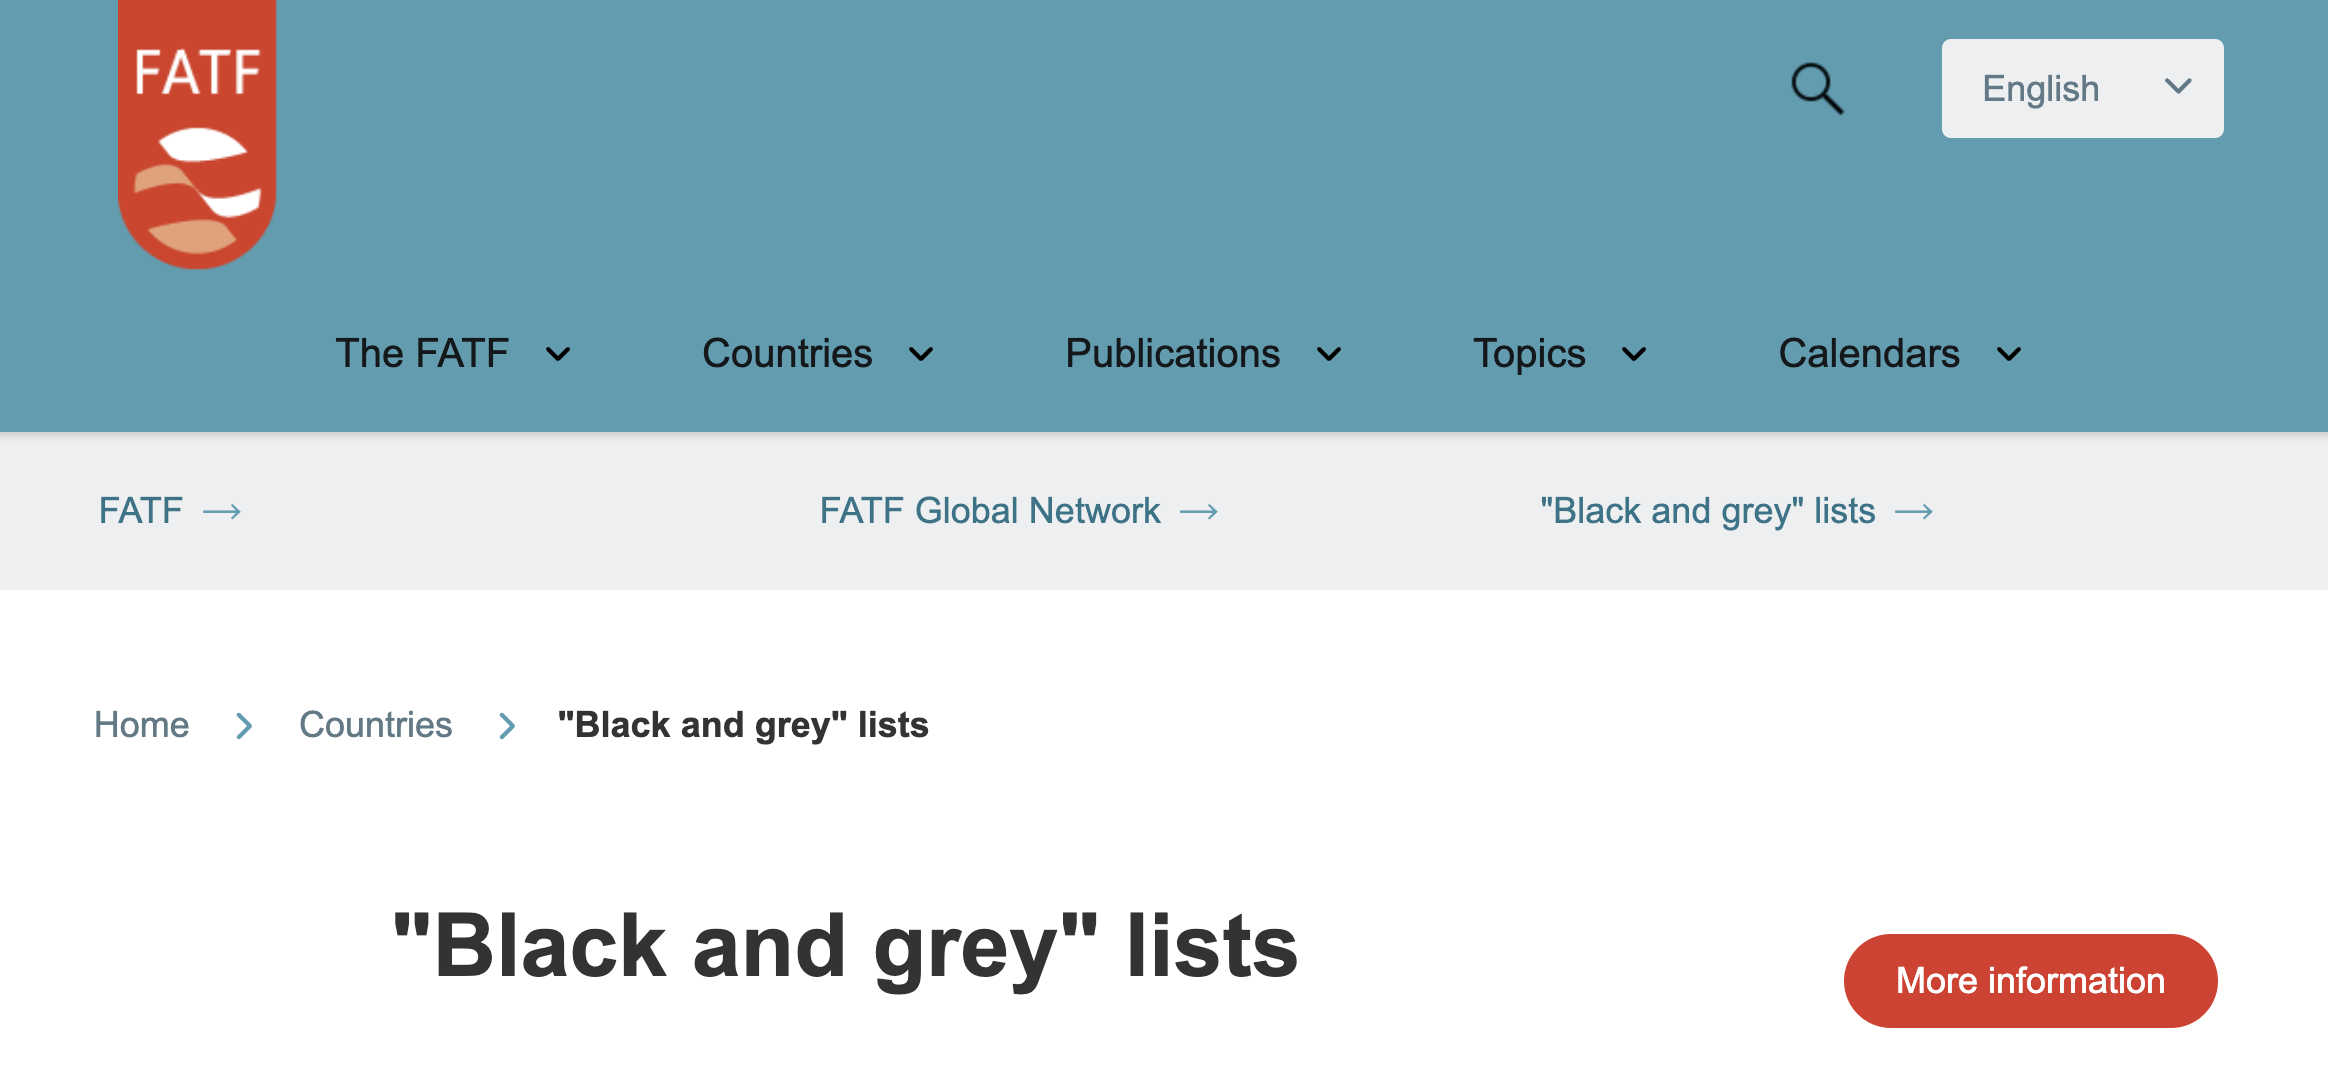Screen dimensions: 2328x1088
Task: Click the magnifying glass in the header
Action: (1818, 88)
